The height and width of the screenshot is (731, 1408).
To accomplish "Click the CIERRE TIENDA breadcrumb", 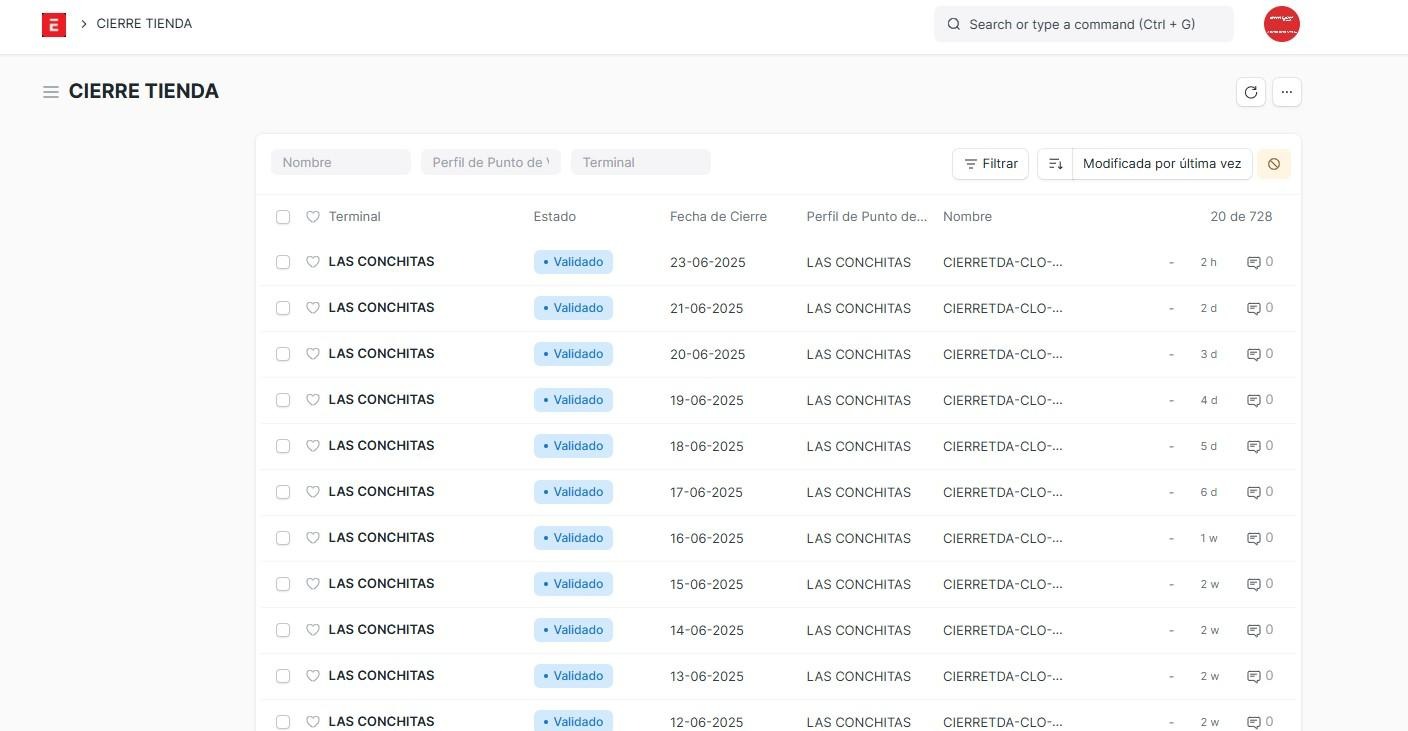I will (x=144, y=23).
